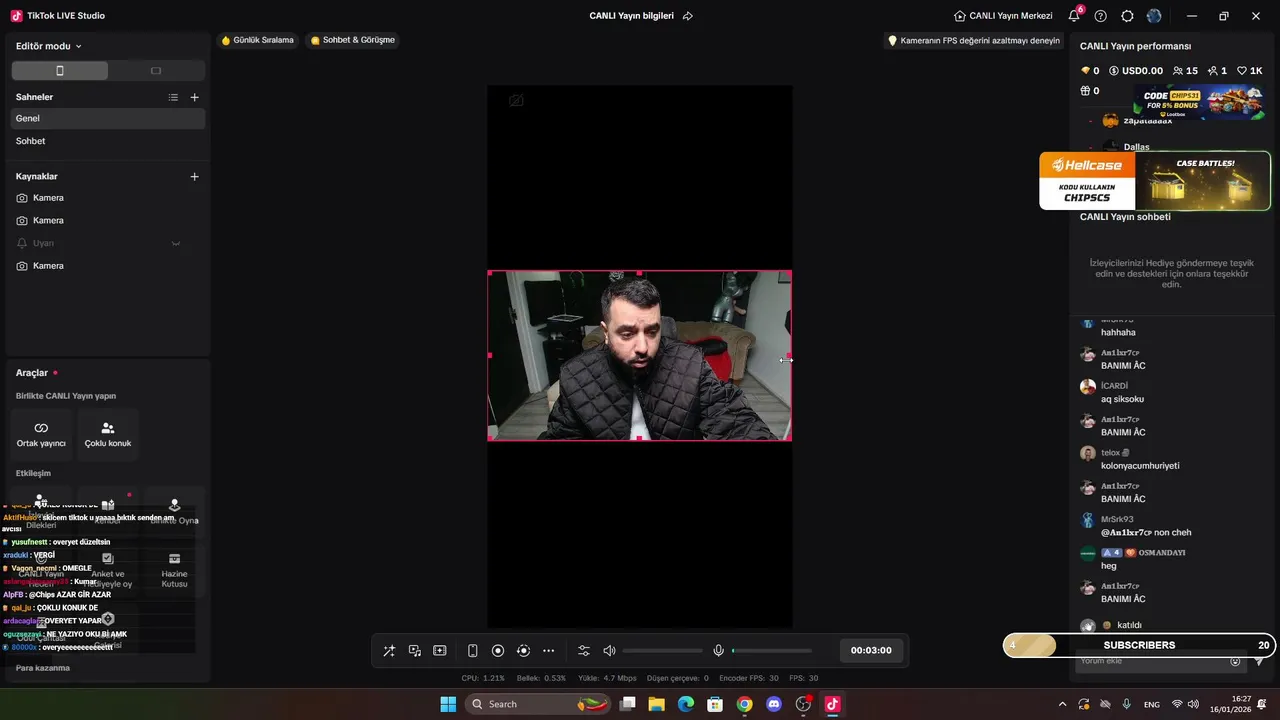Click the taskbar Search box
The height and width of the screenshot is (720, 1280).
click(x=538, y=704)
